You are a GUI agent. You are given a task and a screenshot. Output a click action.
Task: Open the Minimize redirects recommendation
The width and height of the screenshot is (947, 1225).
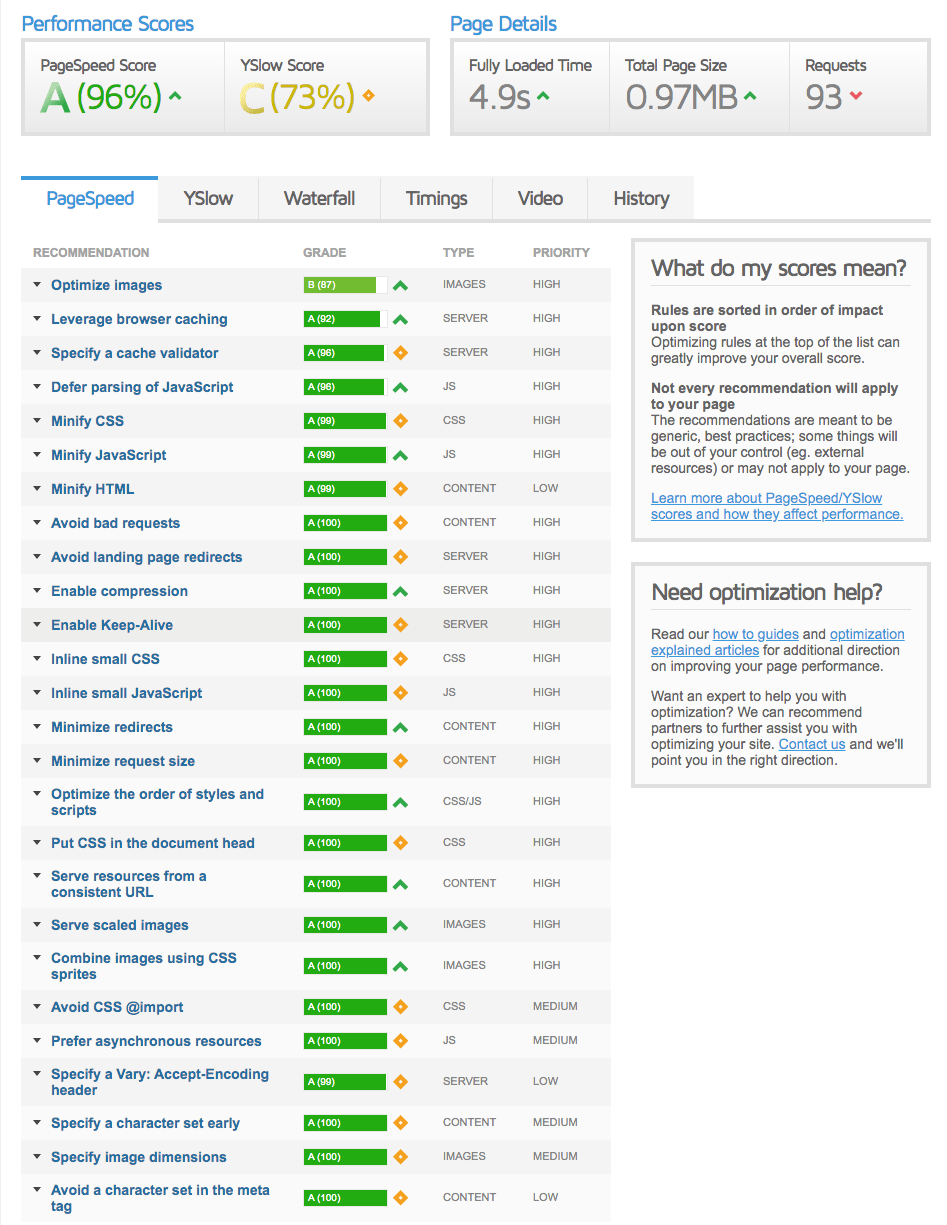click(112, 727)
